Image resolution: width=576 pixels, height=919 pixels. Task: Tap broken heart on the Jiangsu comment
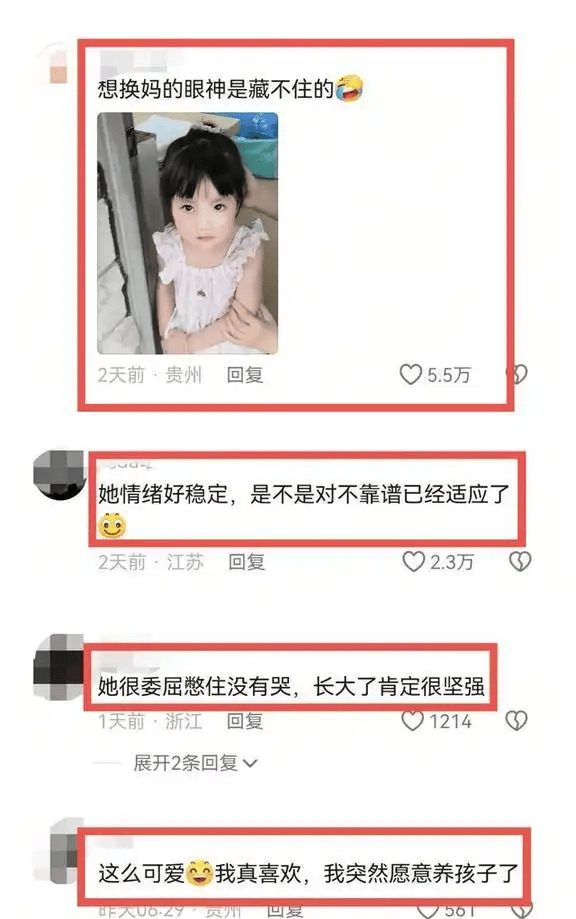[x=520, y=561]
